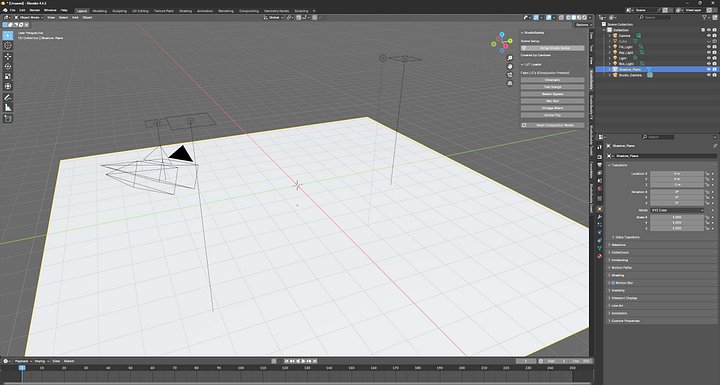Image resolution: width=720 pixels, height=385 pixels.
Task: Hide Key_Light with its eye icon
Action: tap(709, 52)
